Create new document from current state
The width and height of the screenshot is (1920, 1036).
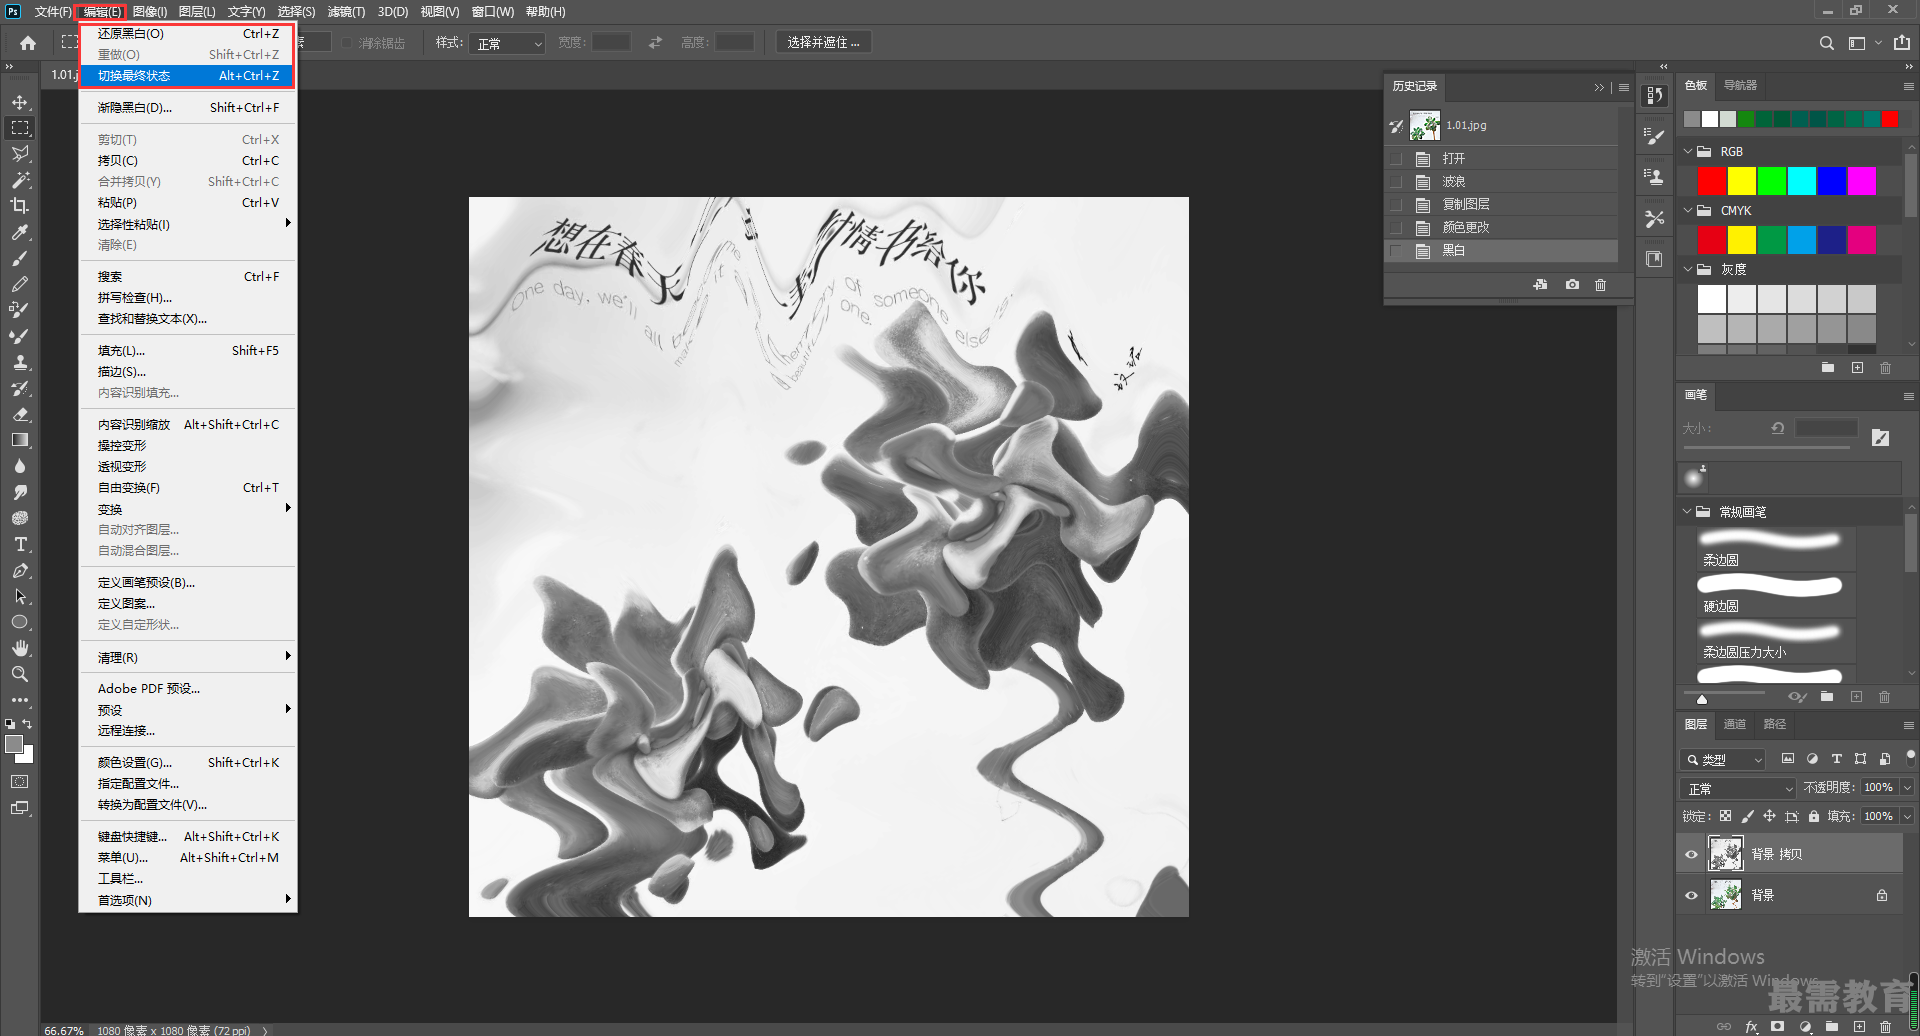coord(1540,285)
